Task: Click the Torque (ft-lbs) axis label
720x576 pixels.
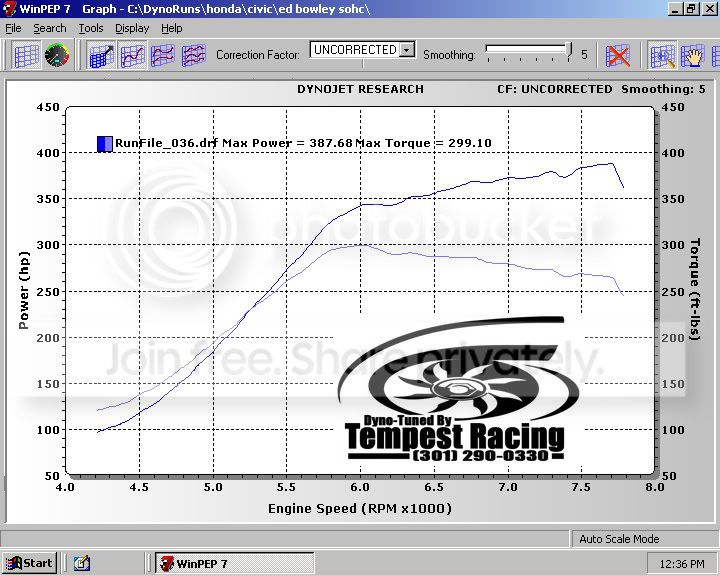Action: tap(695, 289)
